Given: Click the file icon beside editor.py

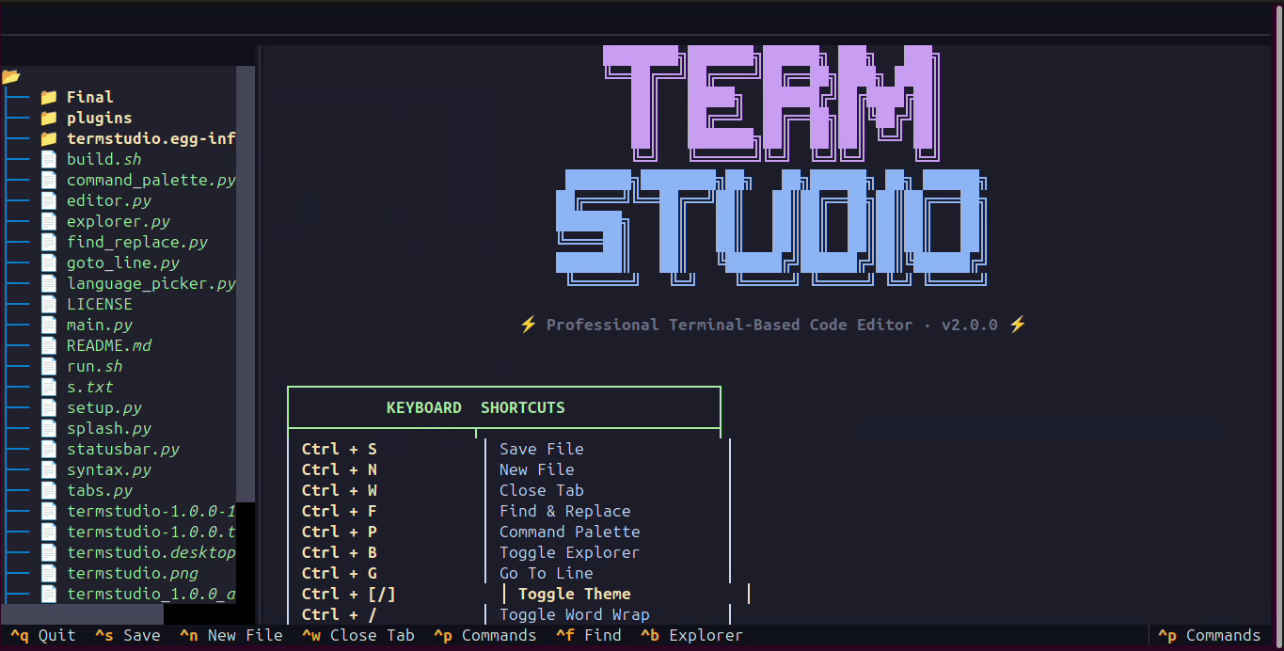Looking at the screenshot, I should [48, 201].
